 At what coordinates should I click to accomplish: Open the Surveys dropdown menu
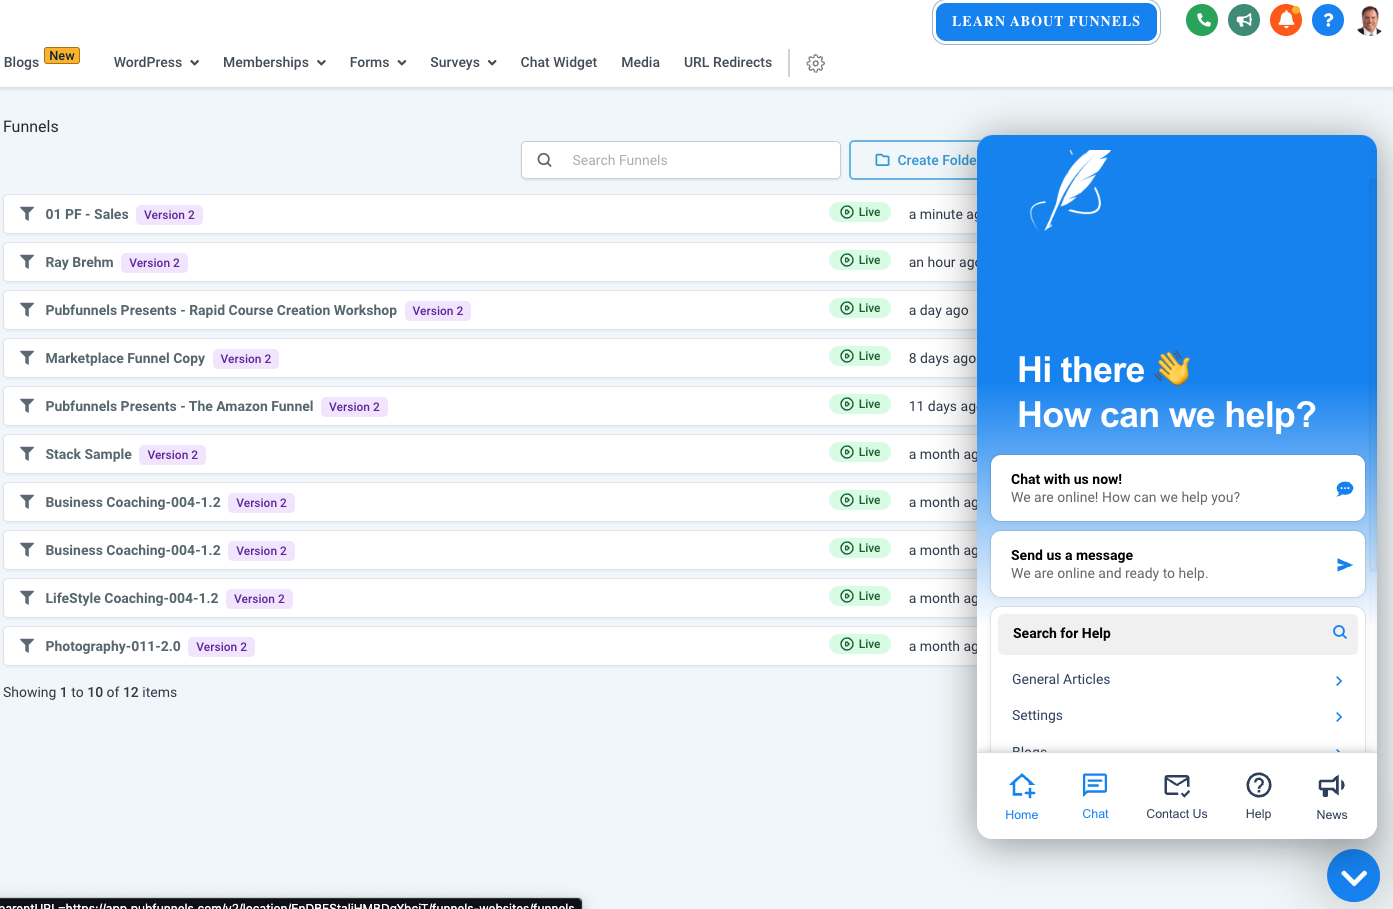463,62
